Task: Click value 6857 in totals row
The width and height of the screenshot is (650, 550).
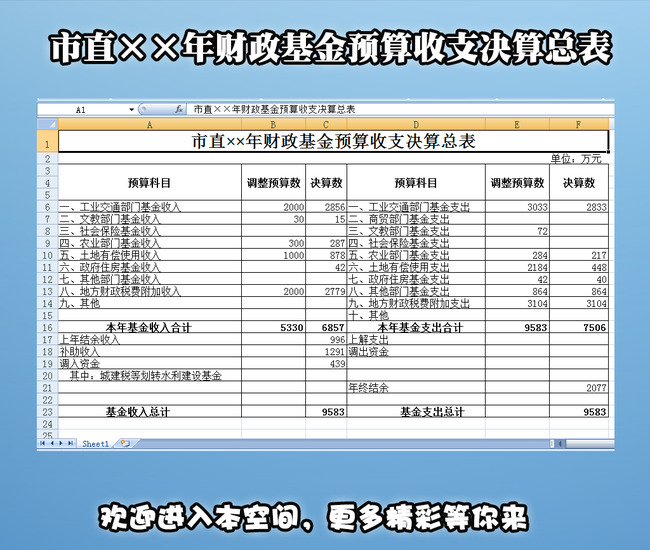Action: (x=333, y=327)
